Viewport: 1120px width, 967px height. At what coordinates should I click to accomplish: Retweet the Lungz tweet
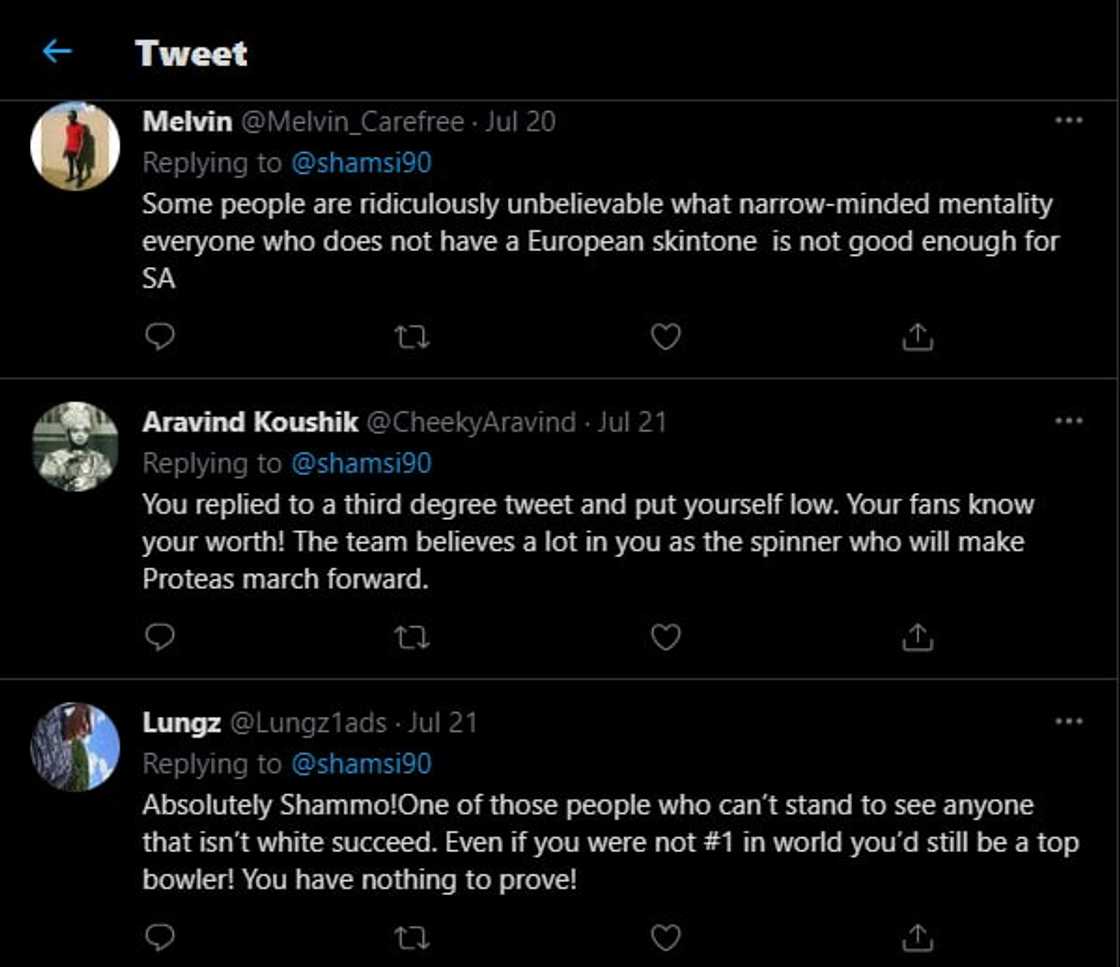412,937
